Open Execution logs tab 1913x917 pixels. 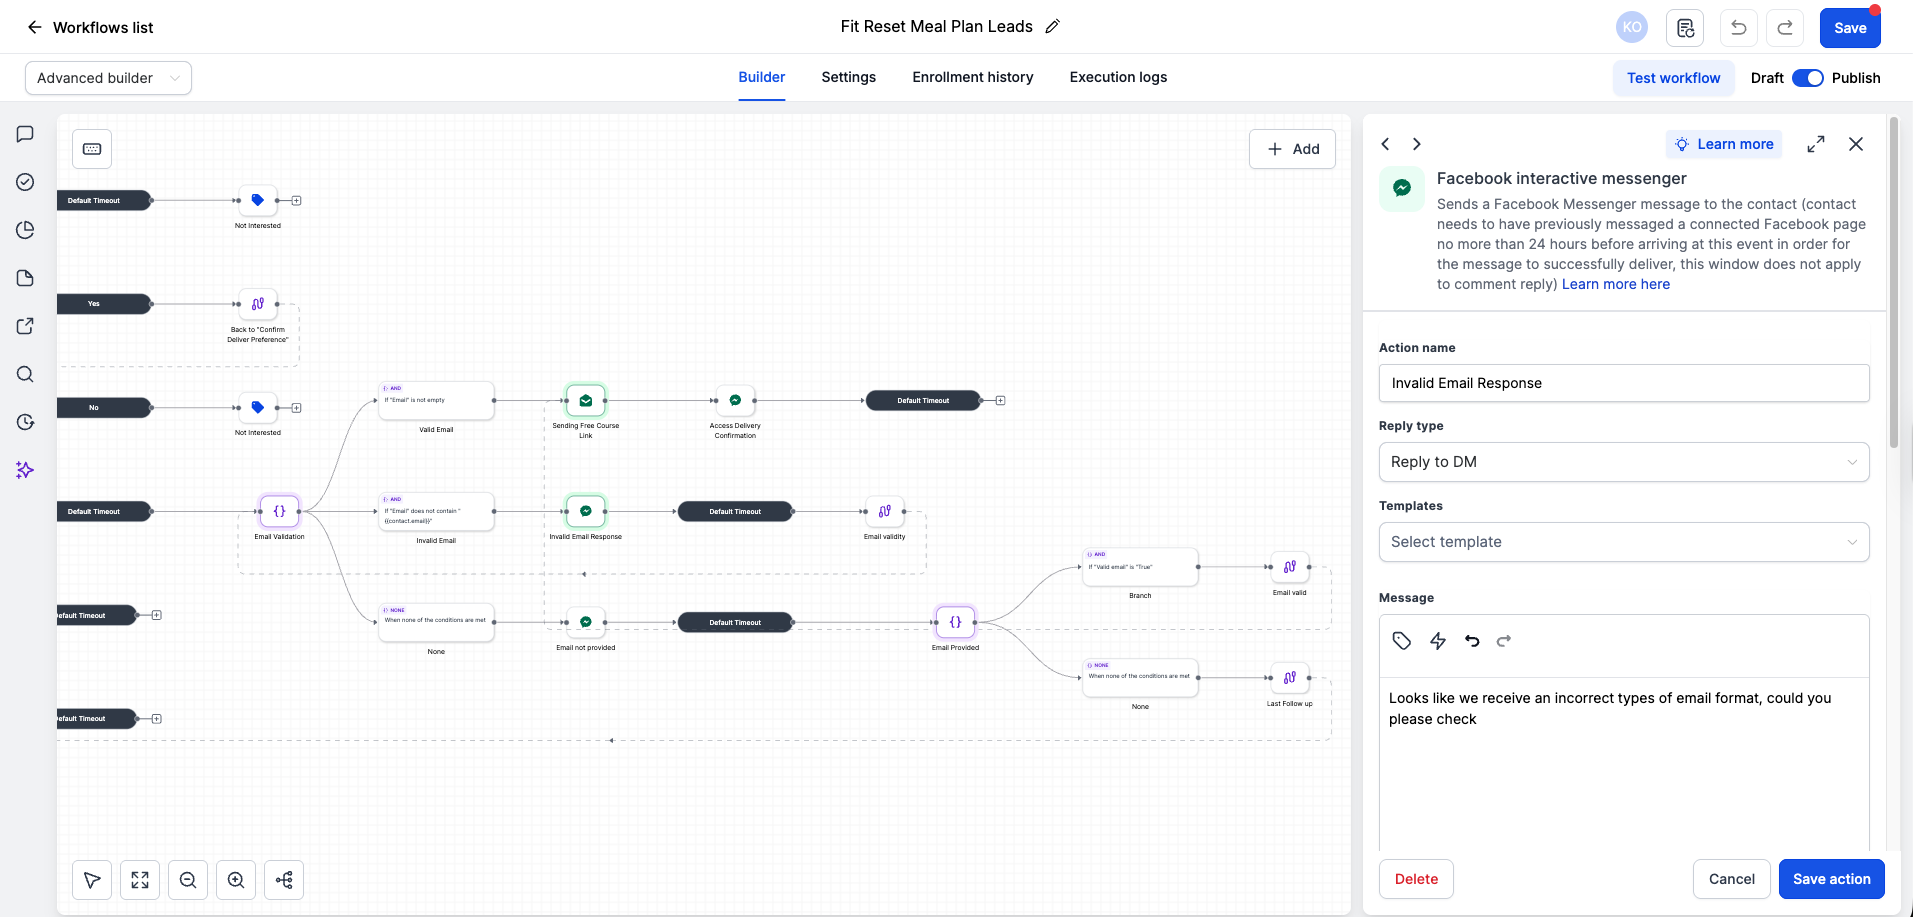1118,77
